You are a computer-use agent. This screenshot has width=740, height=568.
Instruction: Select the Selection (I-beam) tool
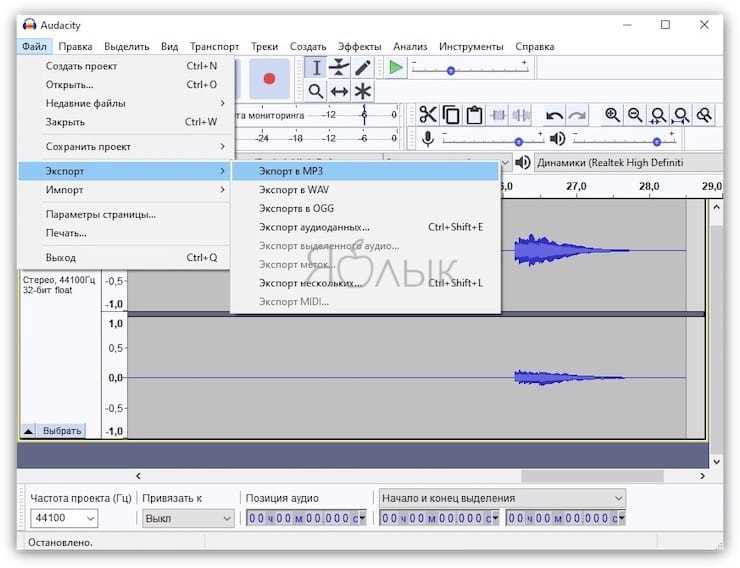click(x=315, y=68)
